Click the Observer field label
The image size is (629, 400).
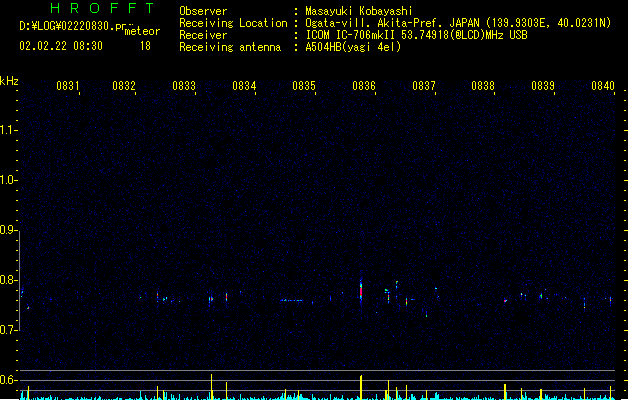(203, 11)
